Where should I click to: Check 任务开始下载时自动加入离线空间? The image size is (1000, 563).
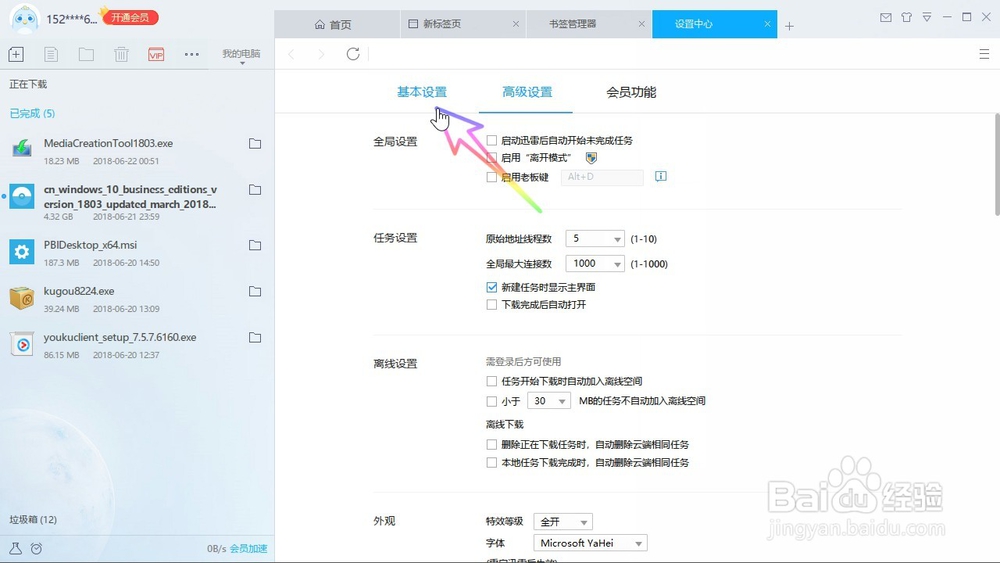point(492,381)
